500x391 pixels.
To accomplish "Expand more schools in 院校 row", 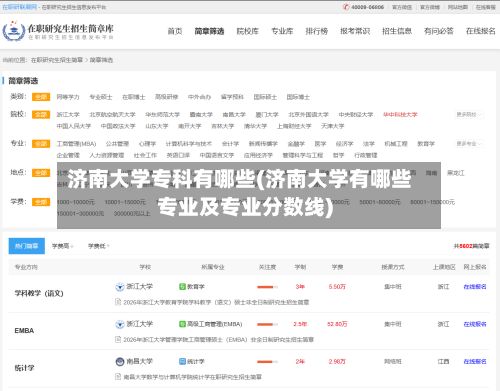I will click(x=468, y=115).
